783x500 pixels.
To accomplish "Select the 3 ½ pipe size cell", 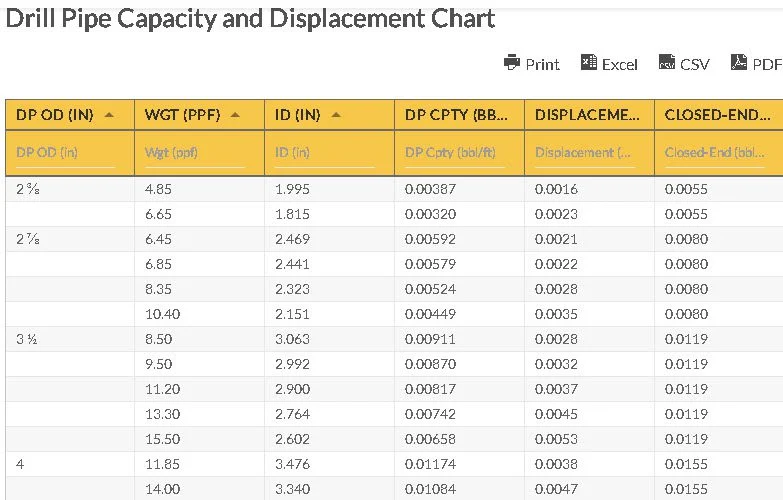I will [x=70, y=339].
